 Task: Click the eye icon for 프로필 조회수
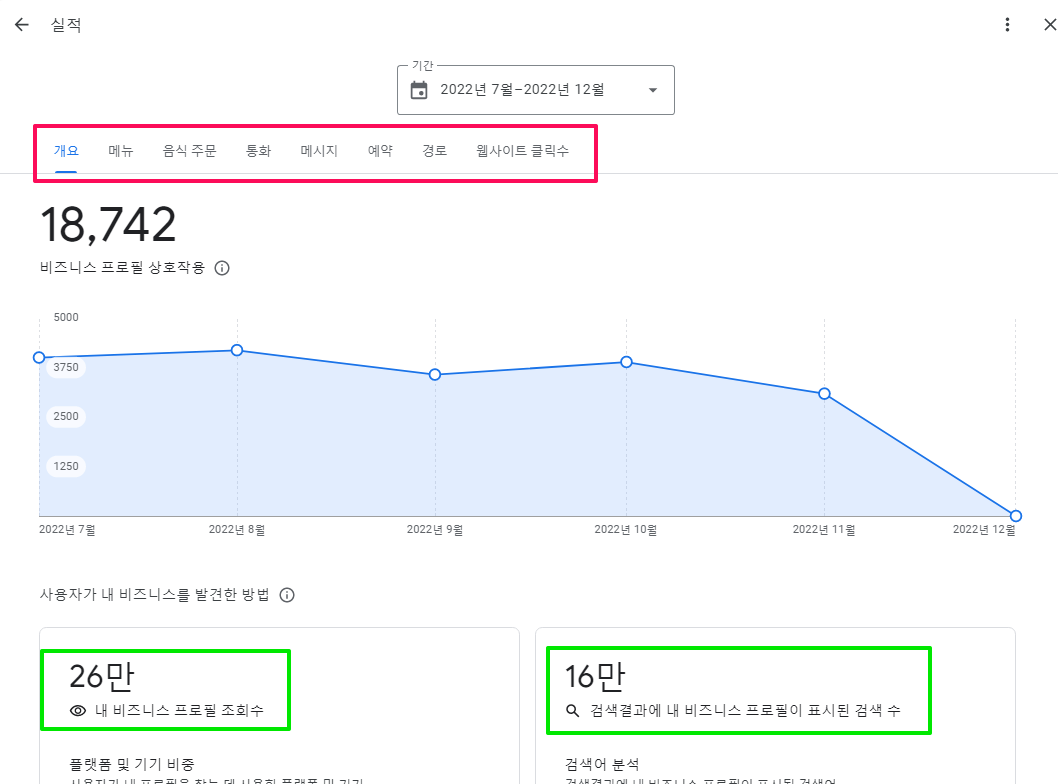pos(78,711)
